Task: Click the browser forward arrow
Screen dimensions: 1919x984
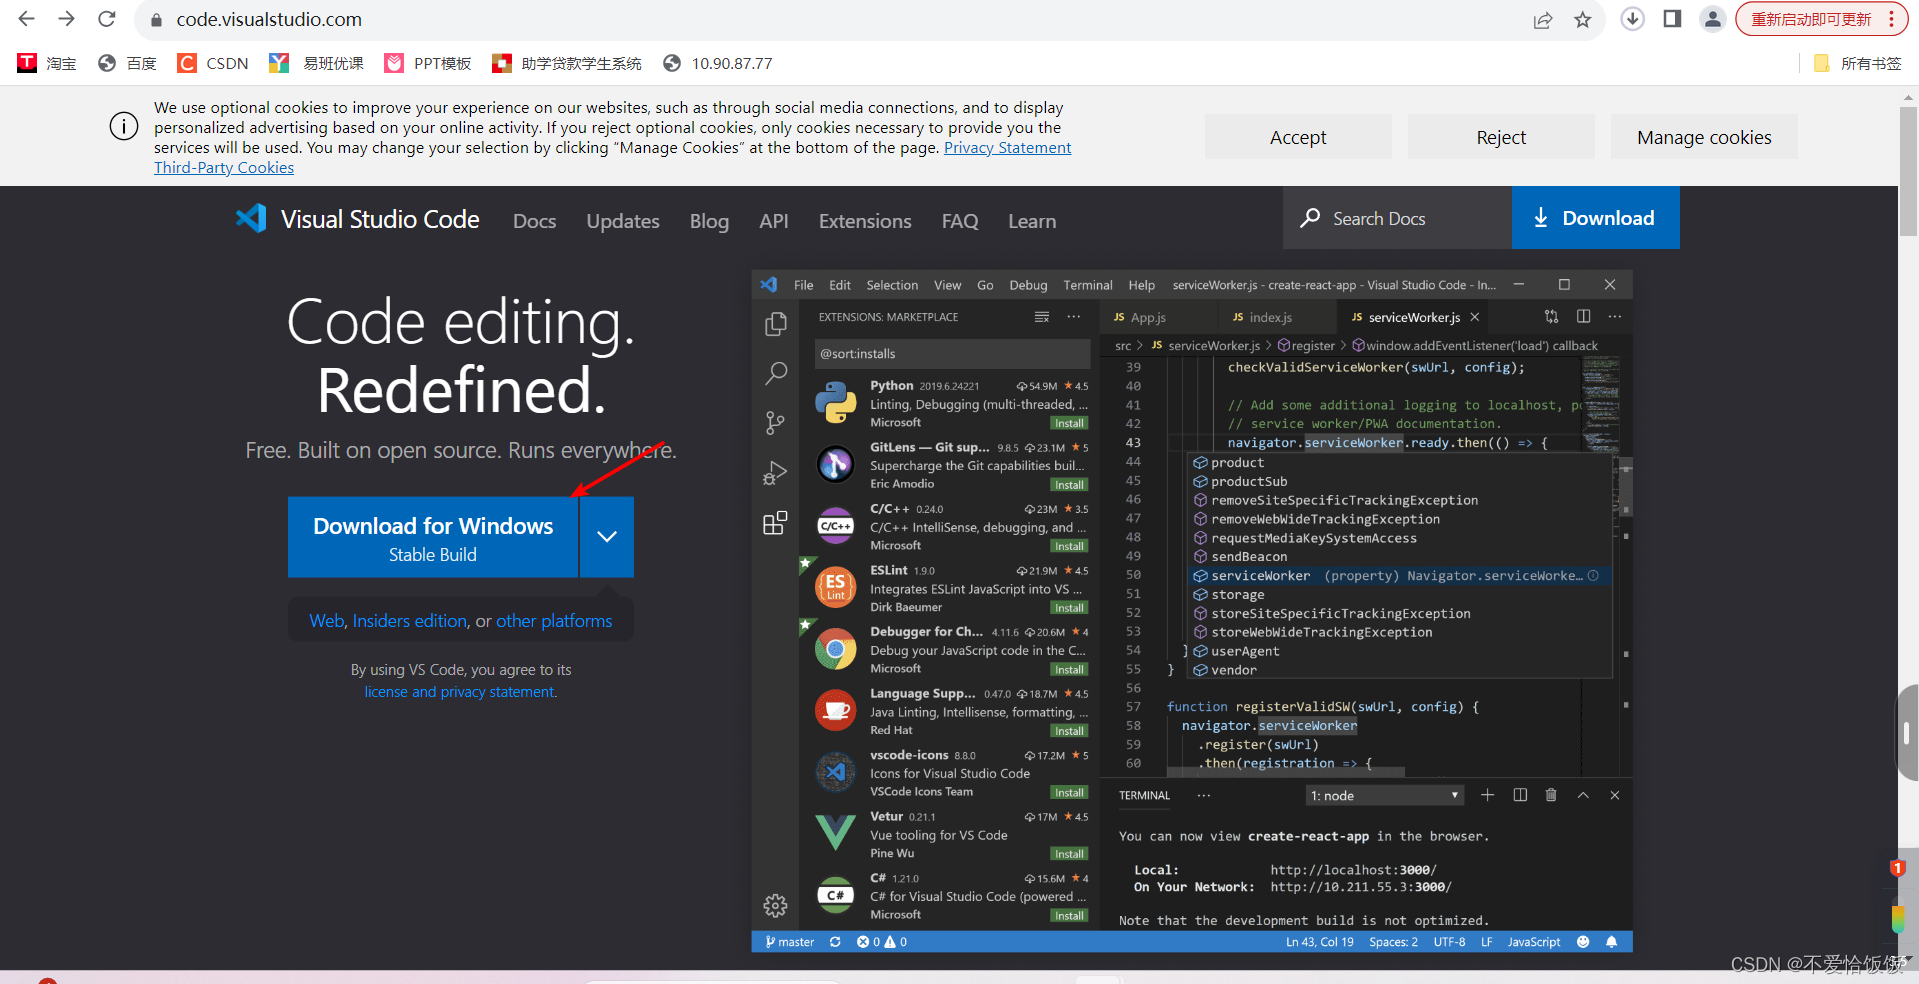Action: point(66,19)
